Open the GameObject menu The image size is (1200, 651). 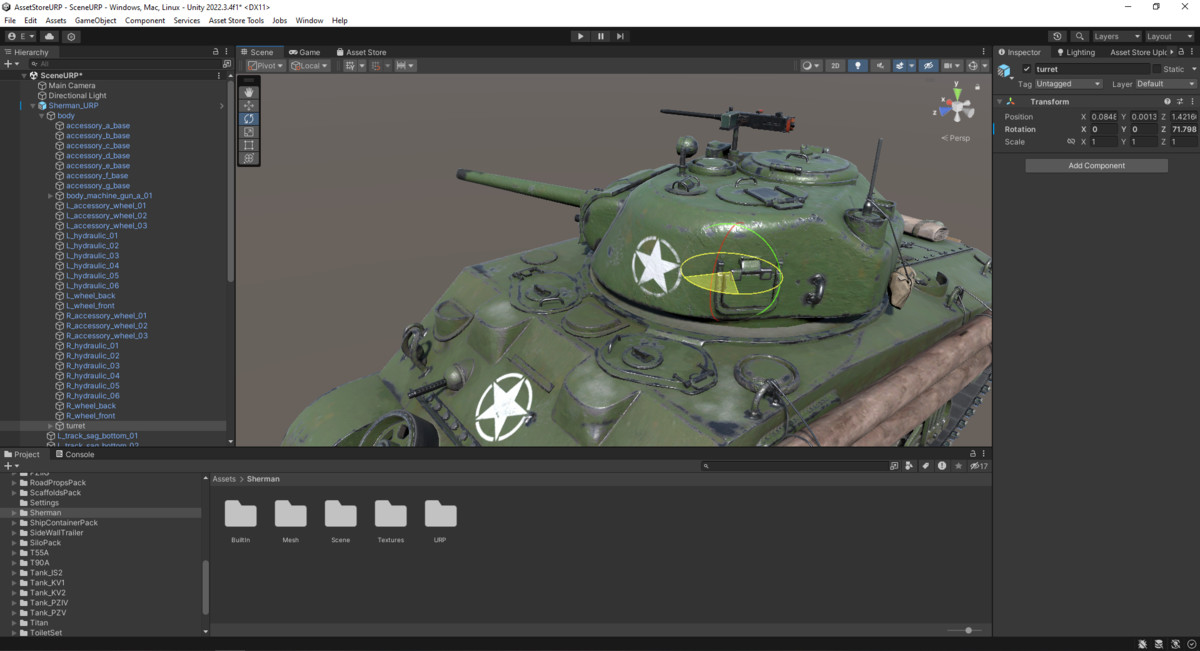tap(95, 20)
